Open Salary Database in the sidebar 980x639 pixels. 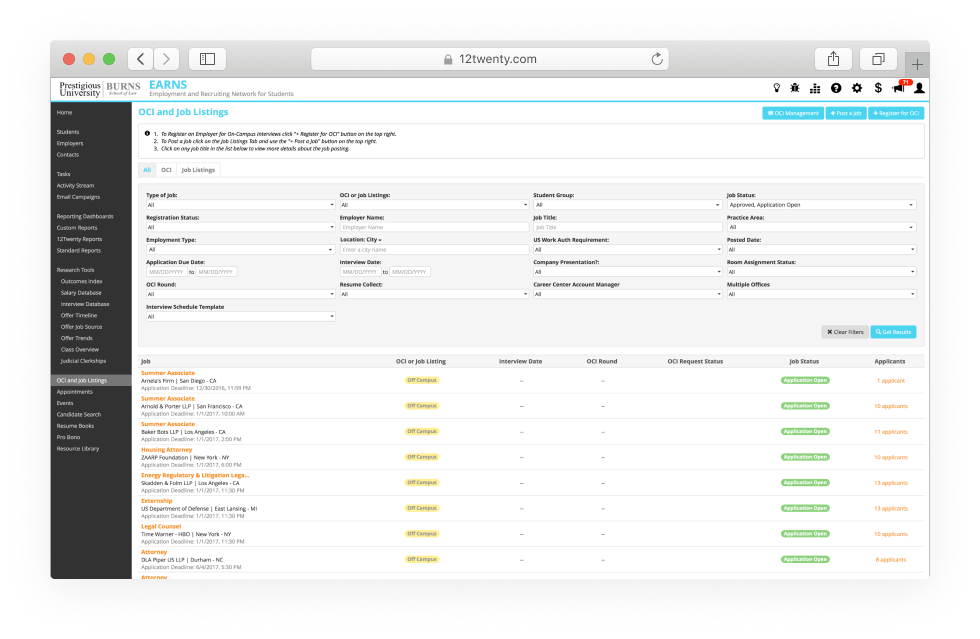(x=81, y=293)
